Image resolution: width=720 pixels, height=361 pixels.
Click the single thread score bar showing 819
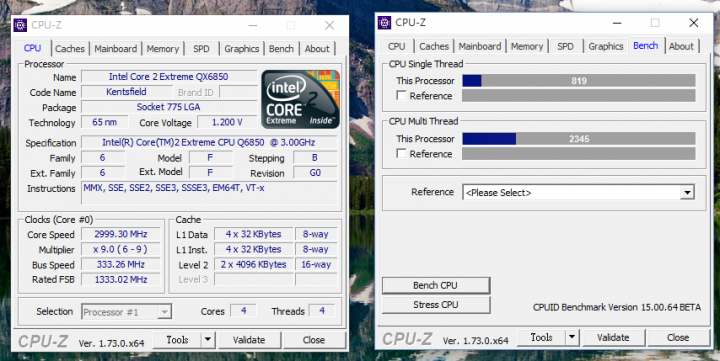coord(579,81)
